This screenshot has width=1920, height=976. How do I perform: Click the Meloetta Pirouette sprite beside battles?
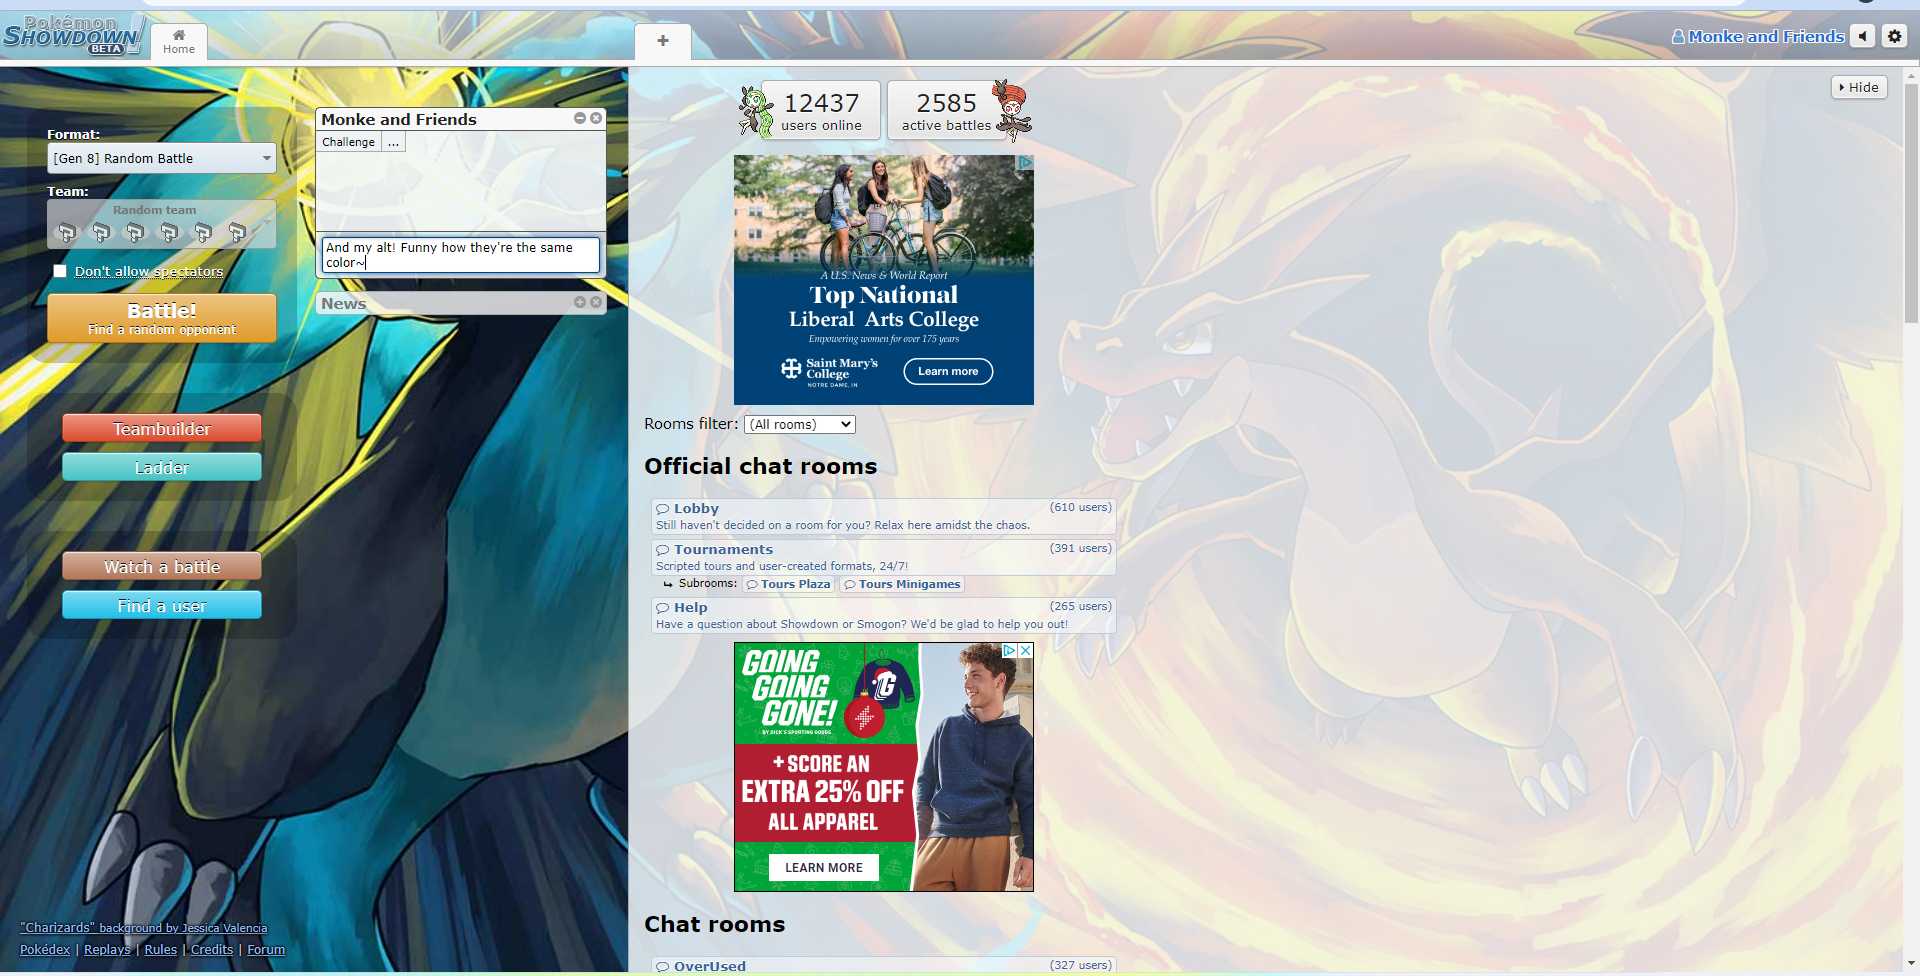(1012, 110)
